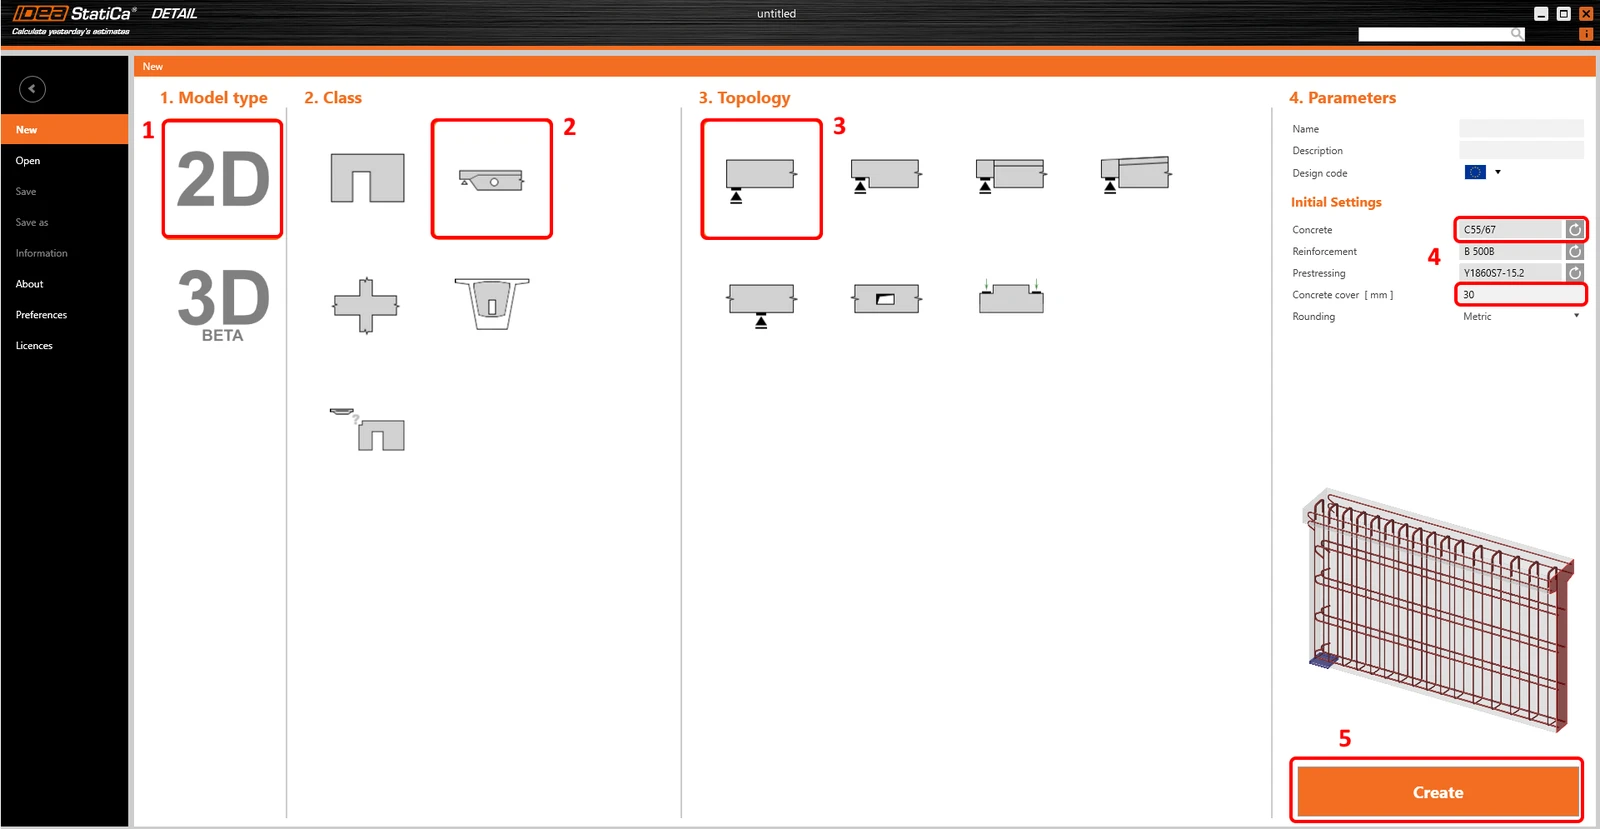Pick the beam with mid-span support topology

(x=761, y=305)
